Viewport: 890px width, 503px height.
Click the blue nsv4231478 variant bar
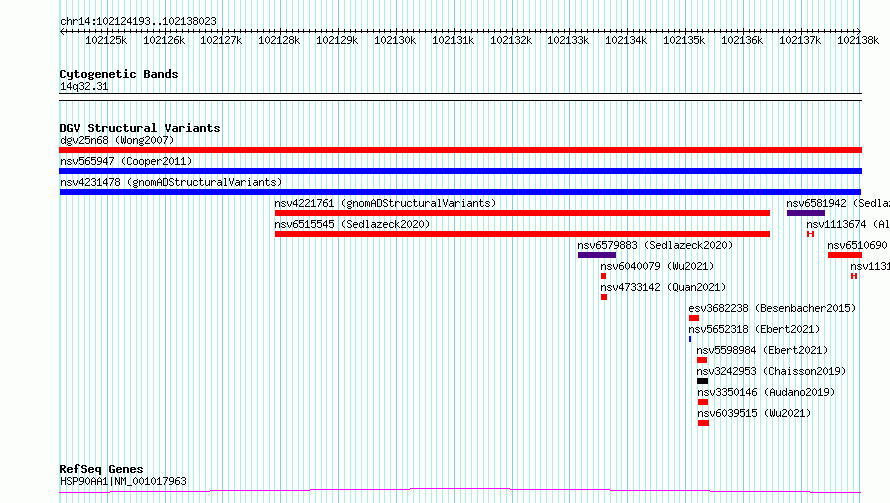pyautogui.click(x=460, y=192)
